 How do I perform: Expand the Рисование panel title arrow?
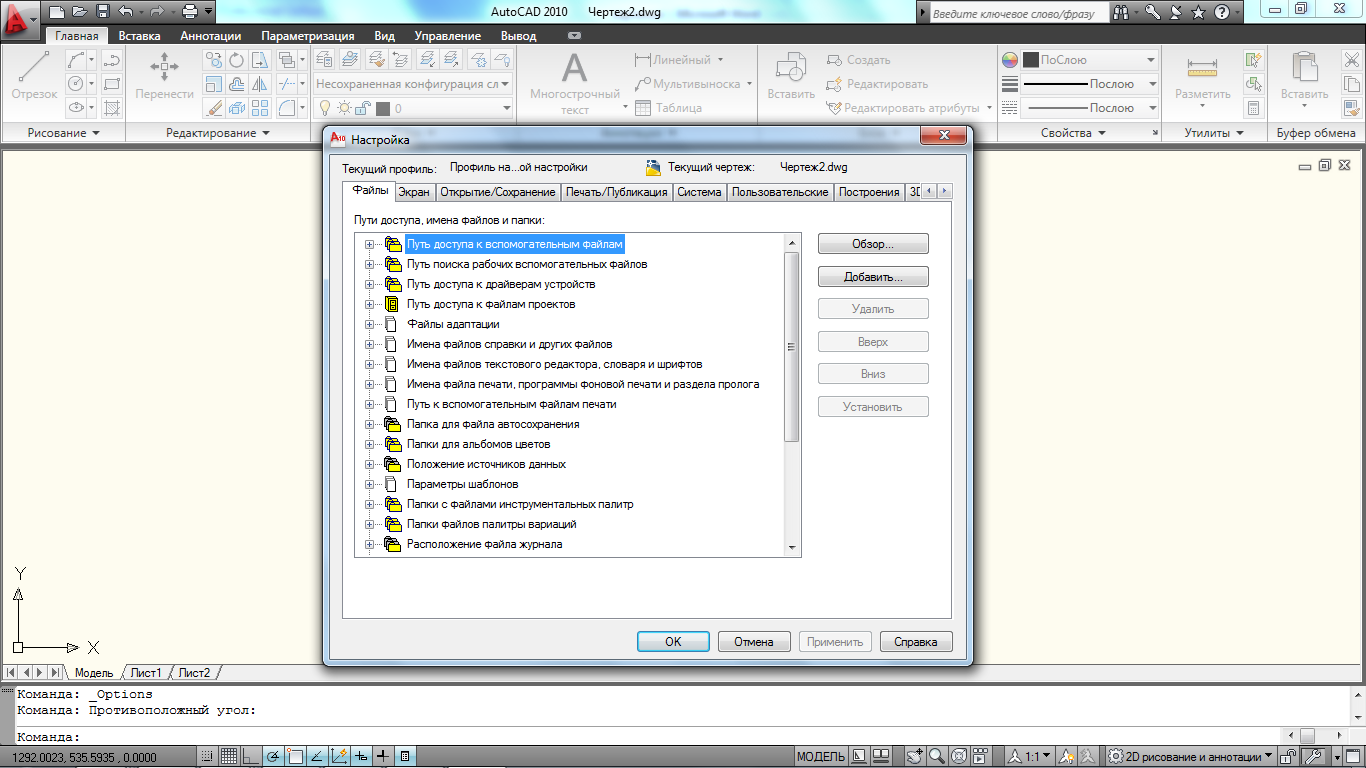(x=97, y=133)
